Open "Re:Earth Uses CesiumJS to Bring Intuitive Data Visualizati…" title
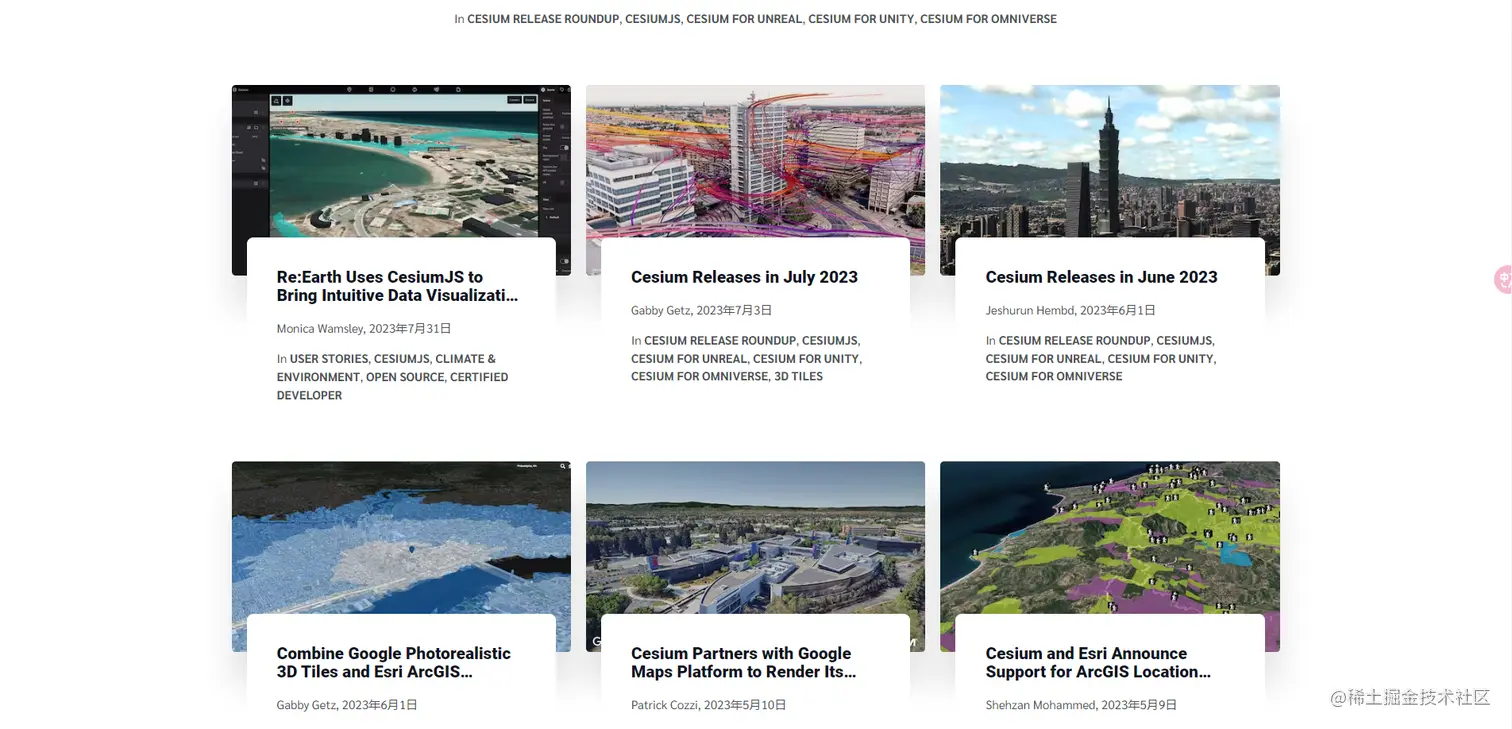Viewport: 1512px width, 729px height. pyautogui.click(x=398, y=286)
